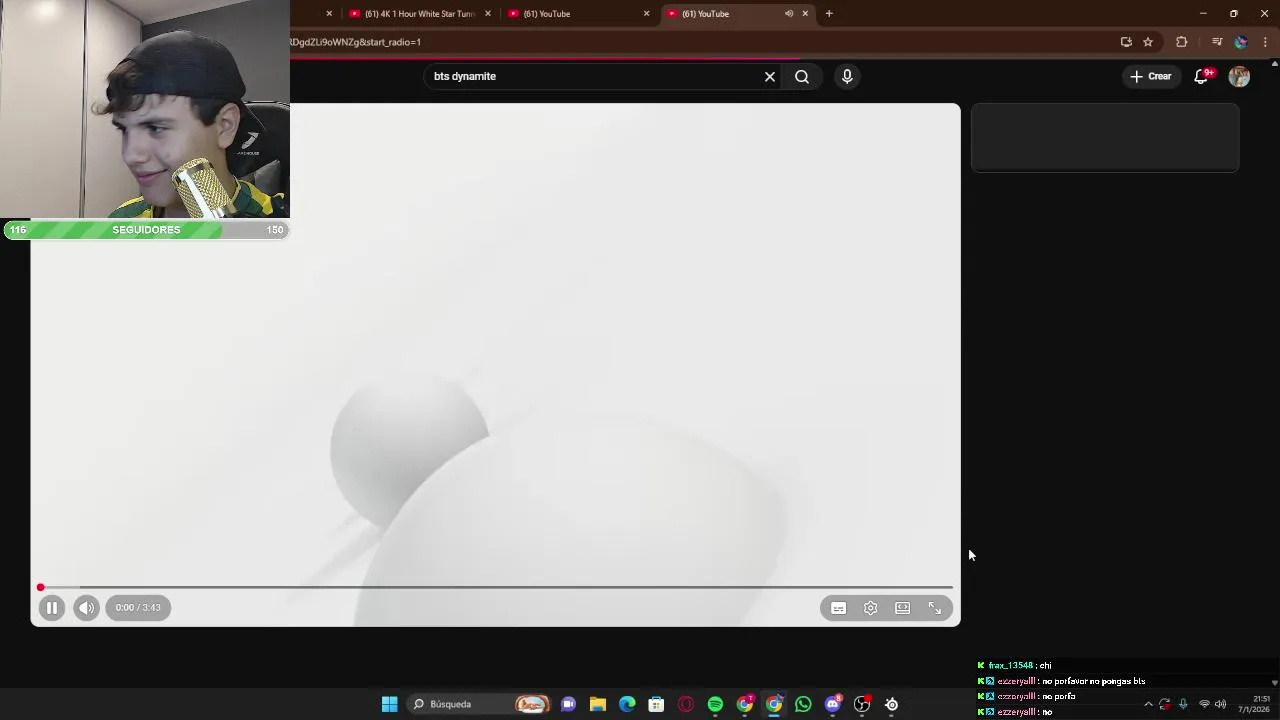This screenshot has width=1280, height=720.
Task: Open the purple video chat app in taskbar
Action: point(568,704)
